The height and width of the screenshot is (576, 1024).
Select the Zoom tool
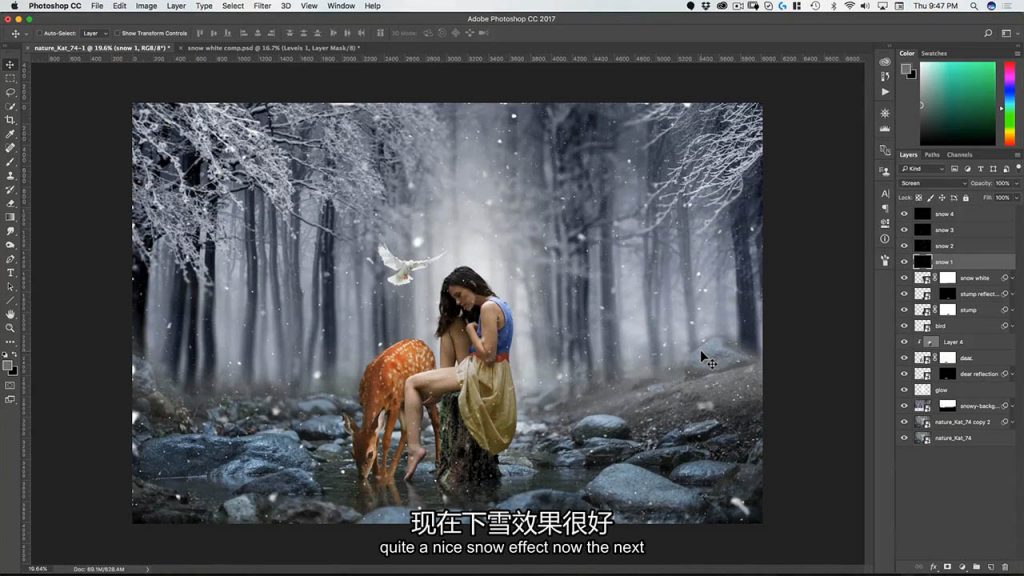click(10, 328)
